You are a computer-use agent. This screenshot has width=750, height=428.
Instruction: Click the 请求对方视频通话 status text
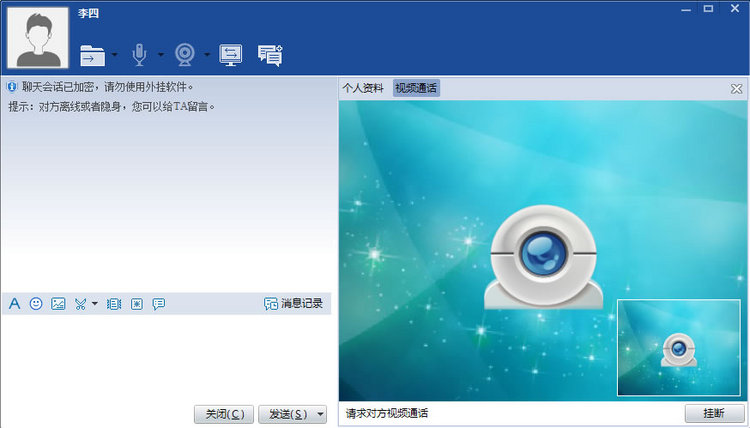pos(387,413)
